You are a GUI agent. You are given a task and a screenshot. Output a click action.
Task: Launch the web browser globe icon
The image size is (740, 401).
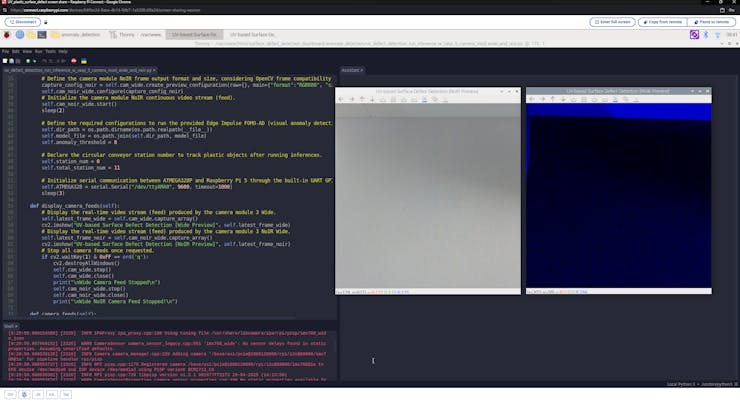pos(20,35)
